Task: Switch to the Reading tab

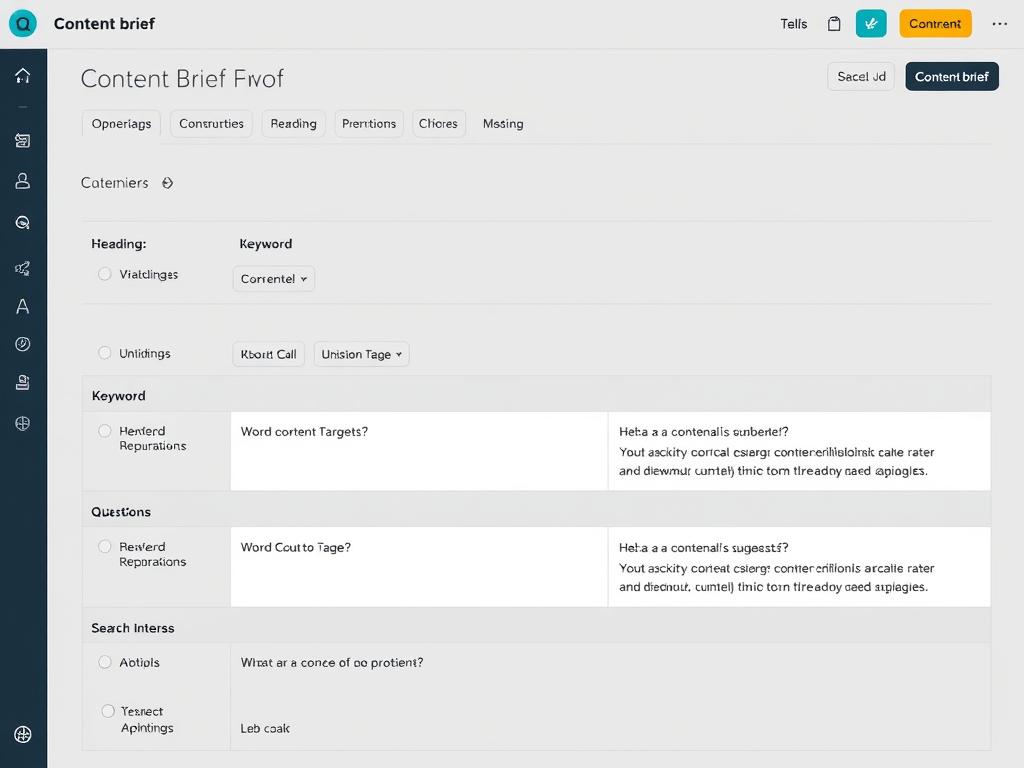Action: 293,123
